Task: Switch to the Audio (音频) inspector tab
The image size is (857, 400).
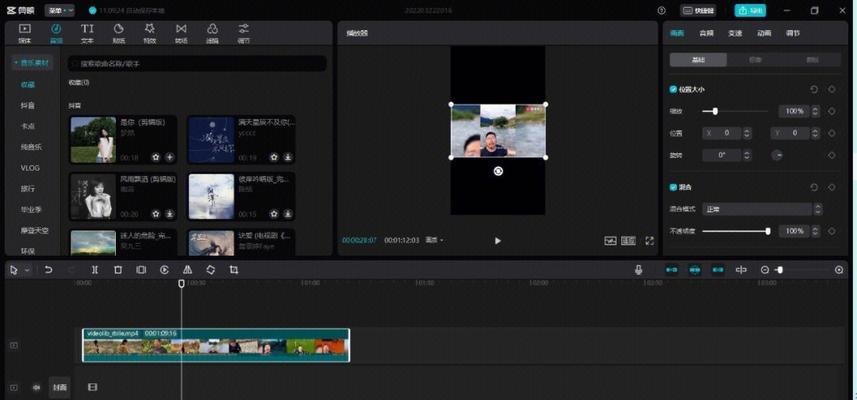Action: pyautogui.click(x=706, y=33)
